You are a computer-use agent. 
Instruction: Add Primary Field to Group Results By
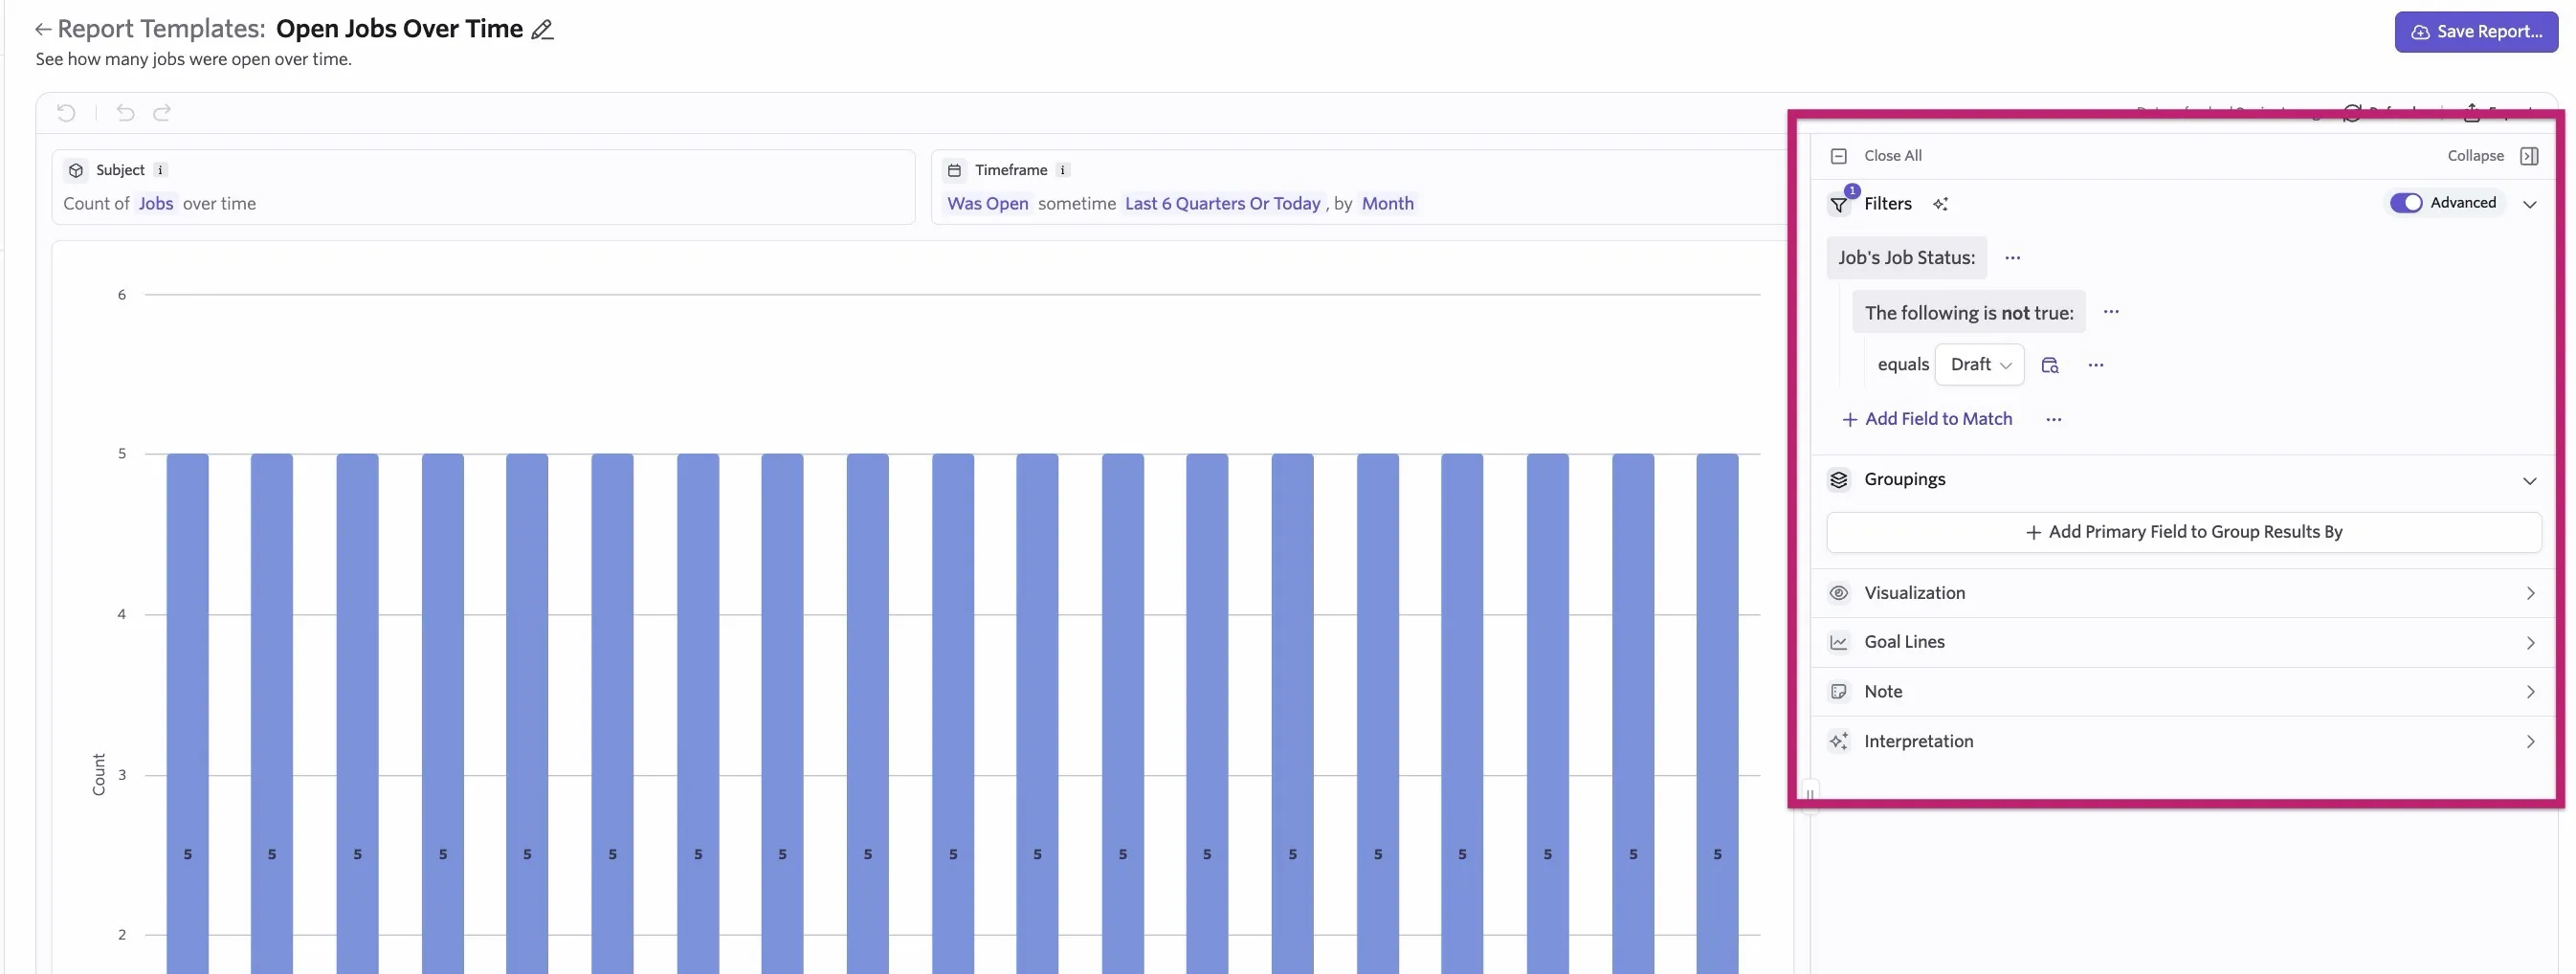click(2184, 532)
